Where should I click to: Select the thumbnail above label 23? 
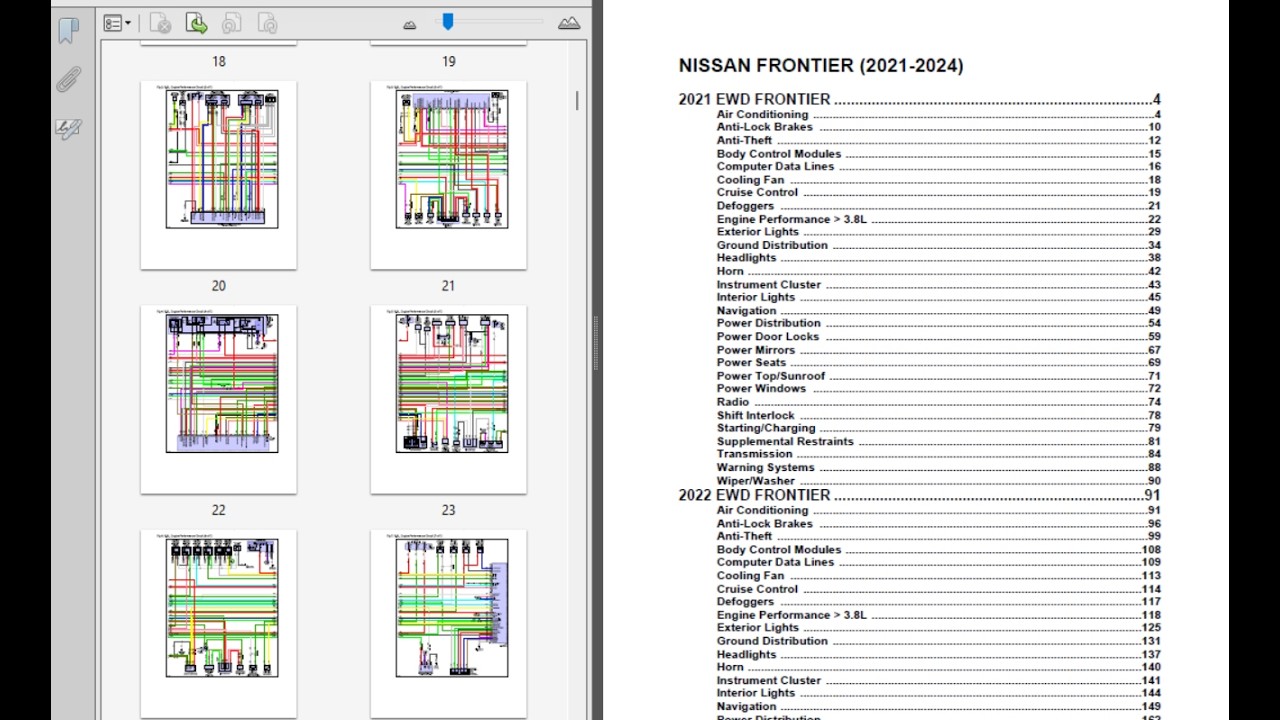click(448, 399)
